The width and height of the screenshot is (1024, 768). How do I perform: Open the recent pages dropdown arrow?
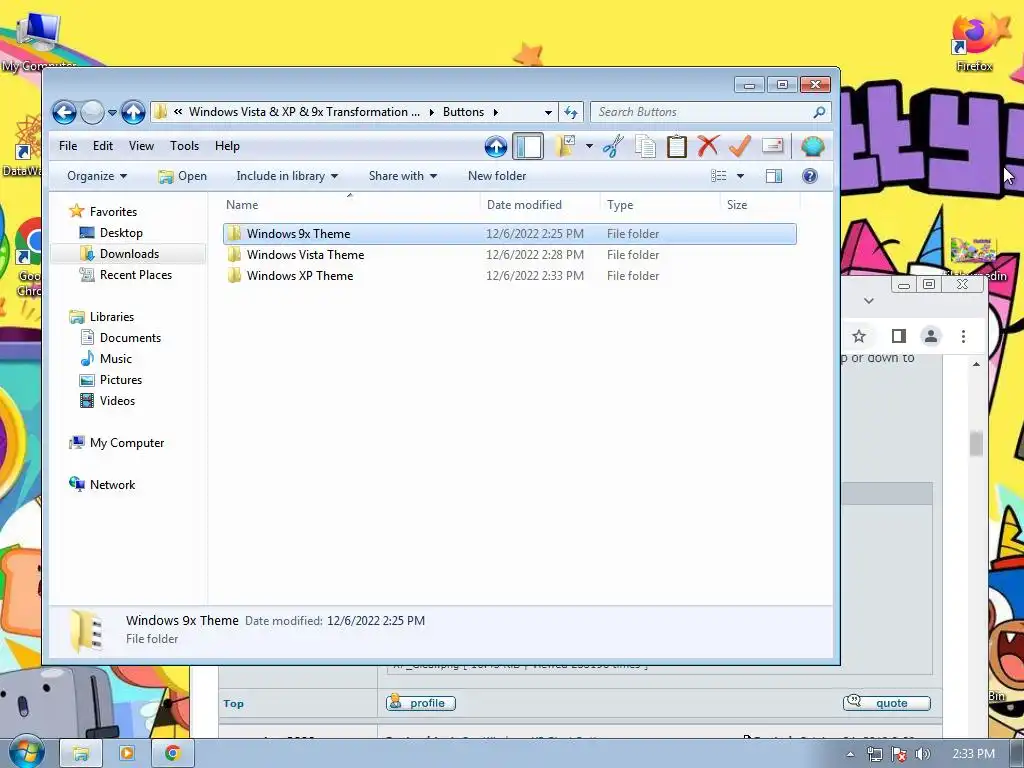tap(112, 112)
